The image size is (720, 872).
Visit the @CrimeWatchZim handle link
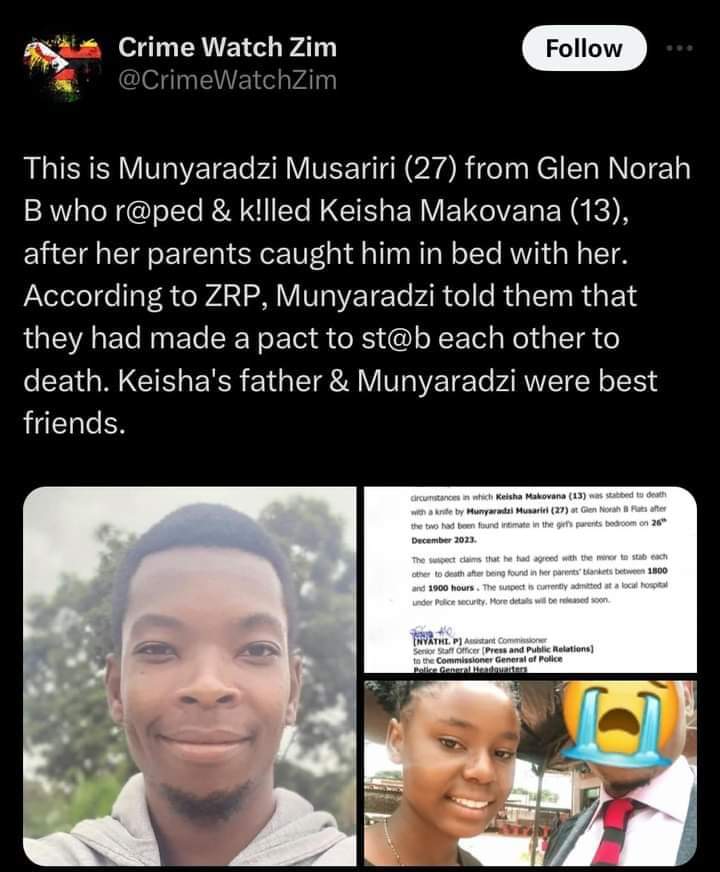(227, 80)
